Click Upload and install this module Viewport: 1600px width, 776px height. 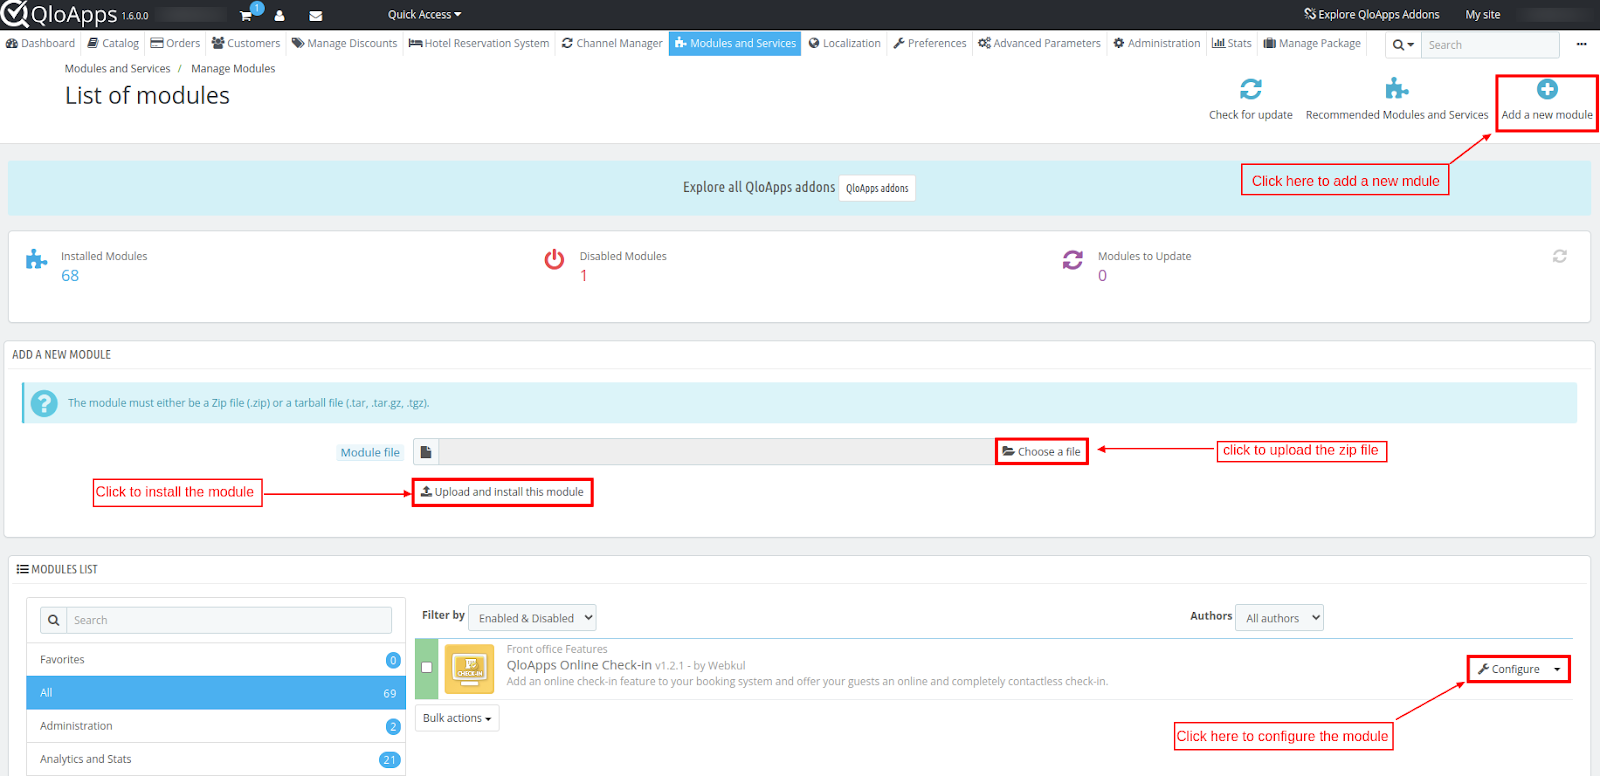pyautogui.click(x=502, y=492)
